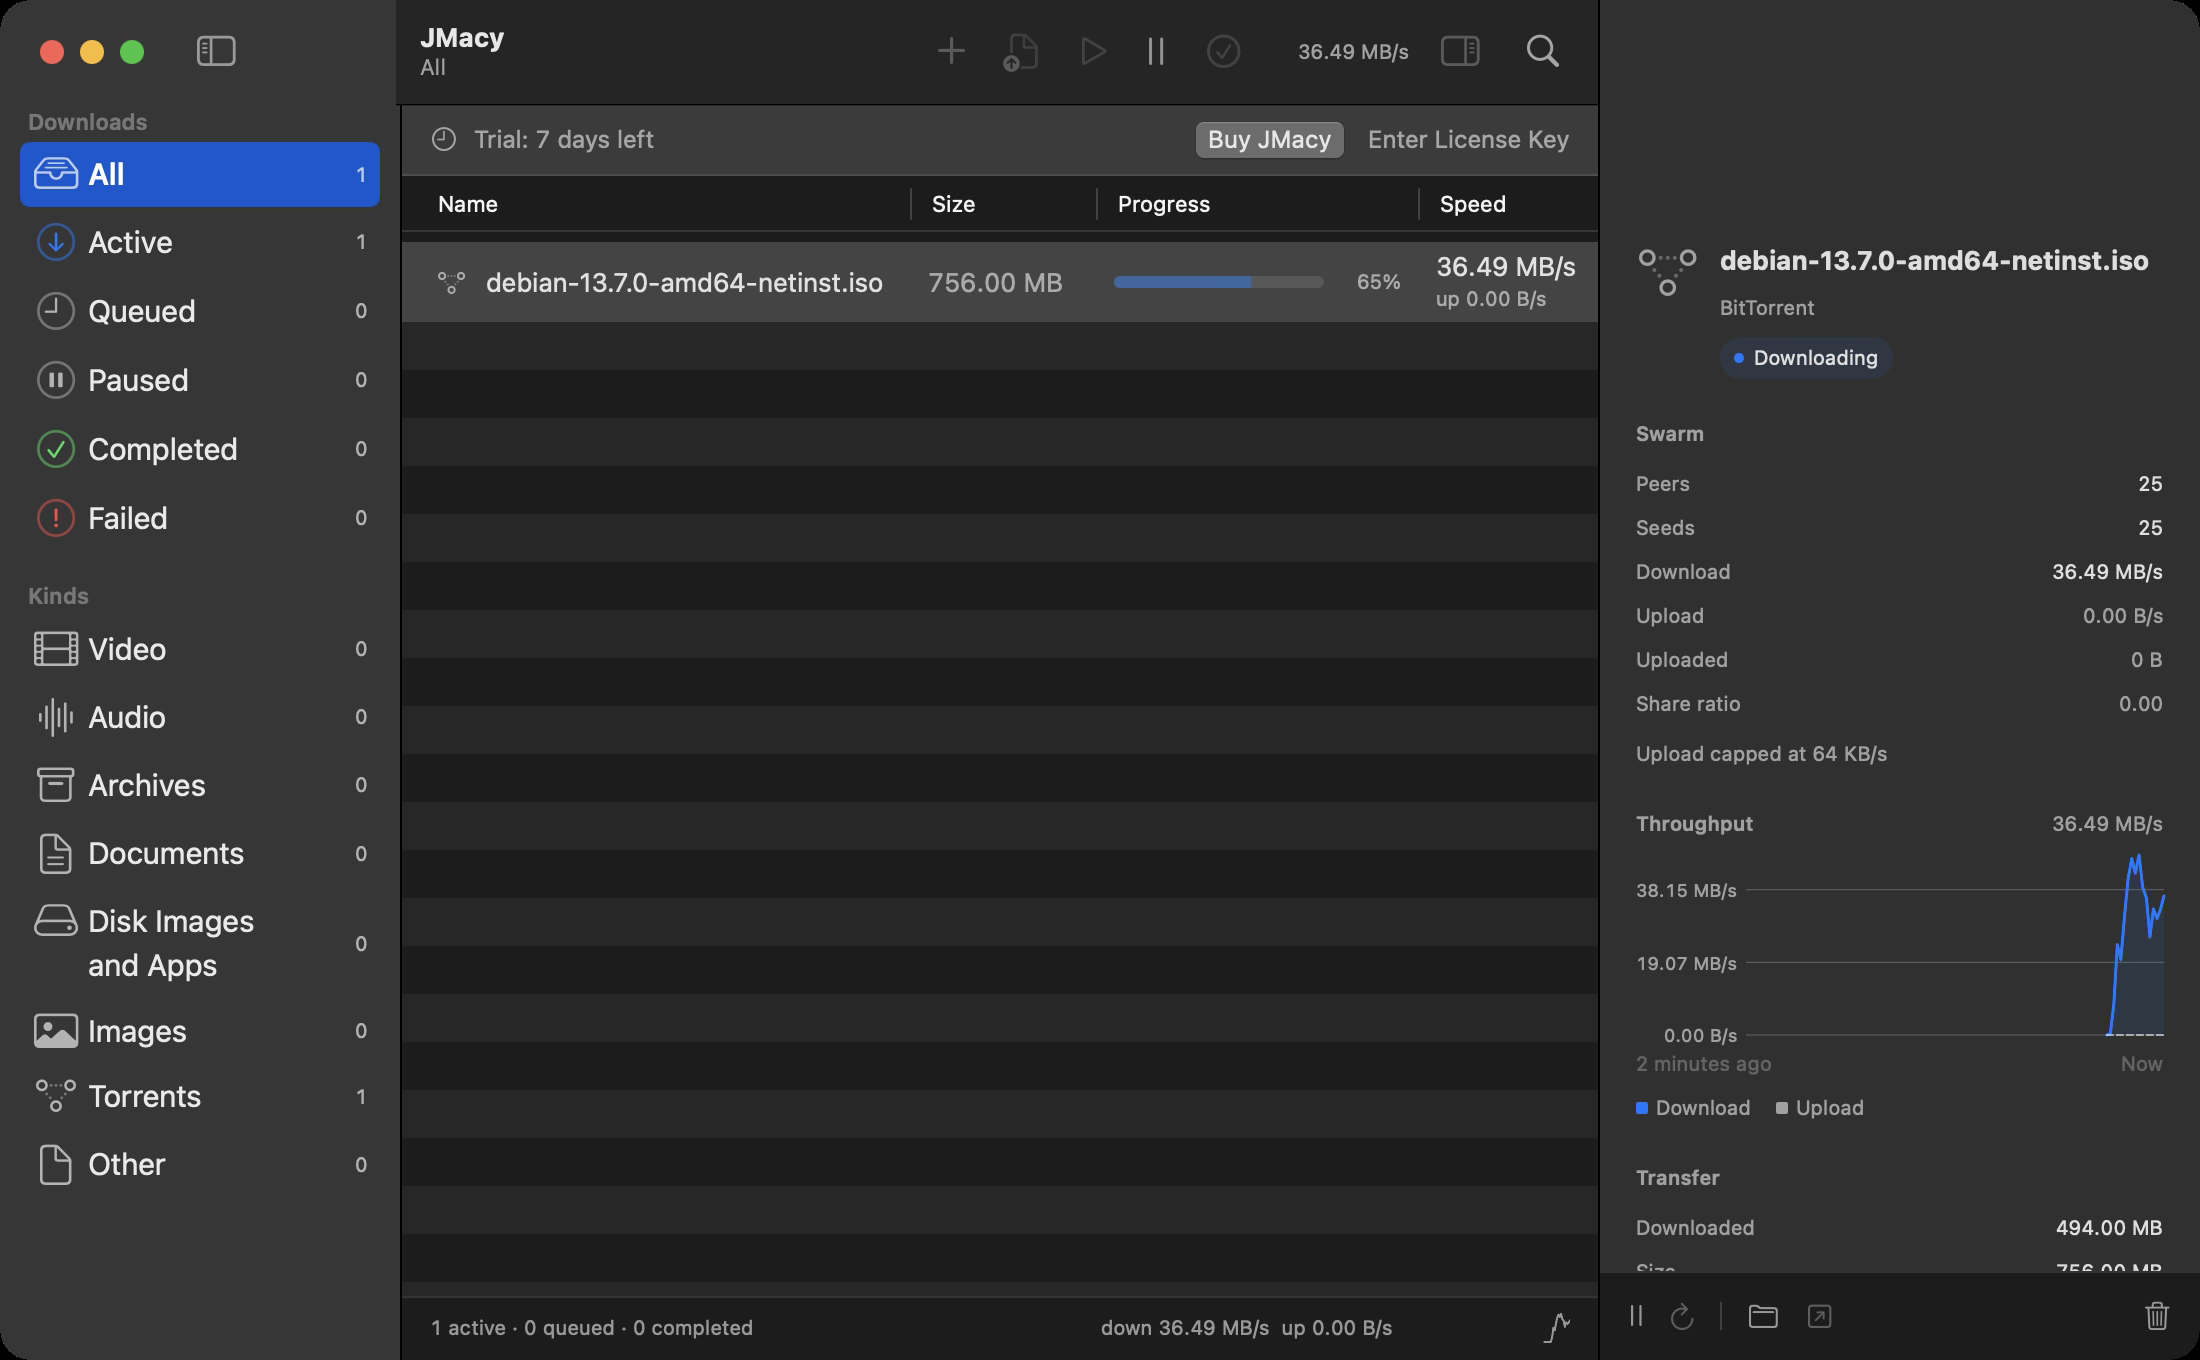This screenshot has width=2200, height=1360.
Task: Click the Downloading status badge
Action: [1806, 358]
